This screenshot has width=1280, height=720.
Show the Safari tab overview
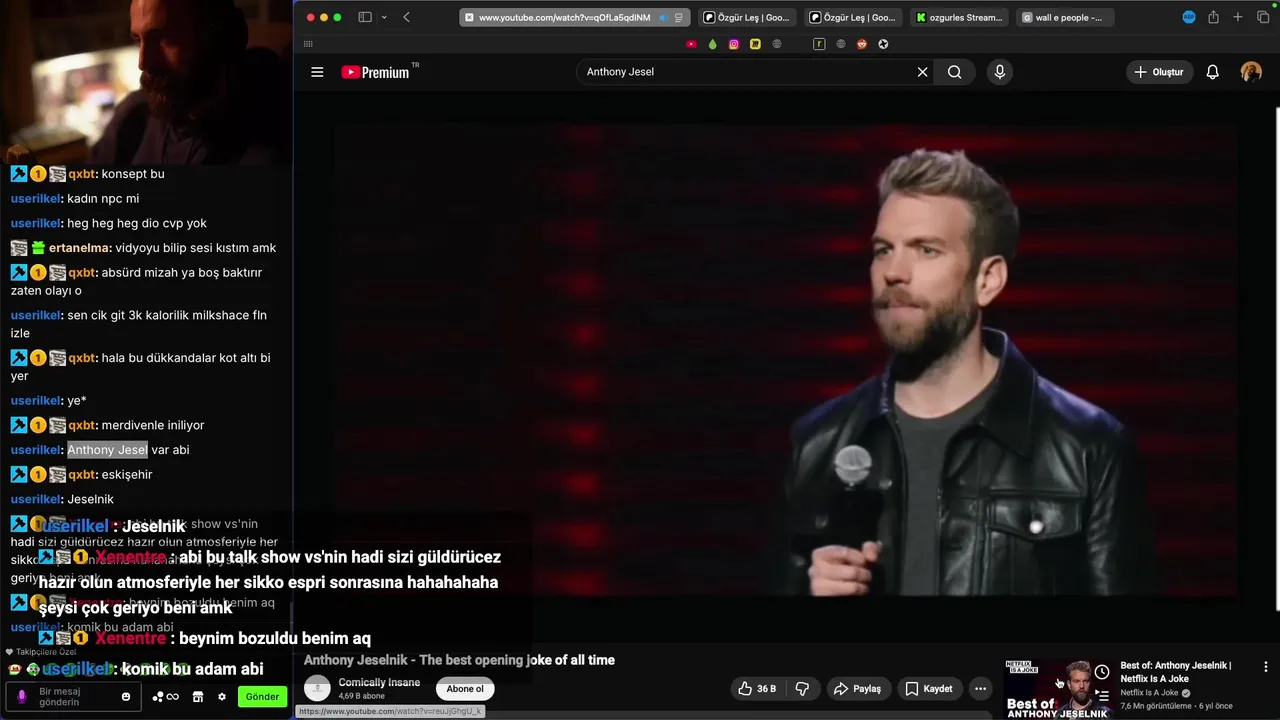point(1263,17)
